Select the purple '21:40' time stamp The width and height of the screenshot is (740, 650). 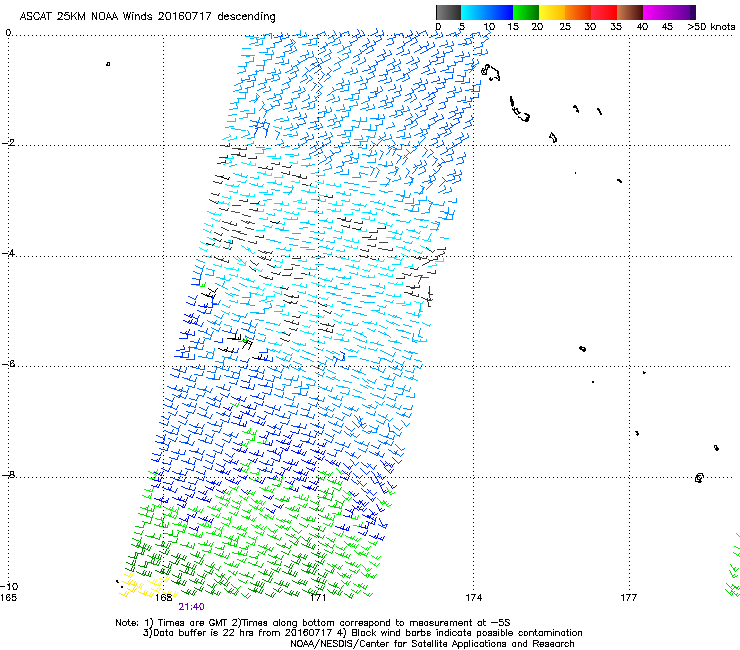(191, 607)
